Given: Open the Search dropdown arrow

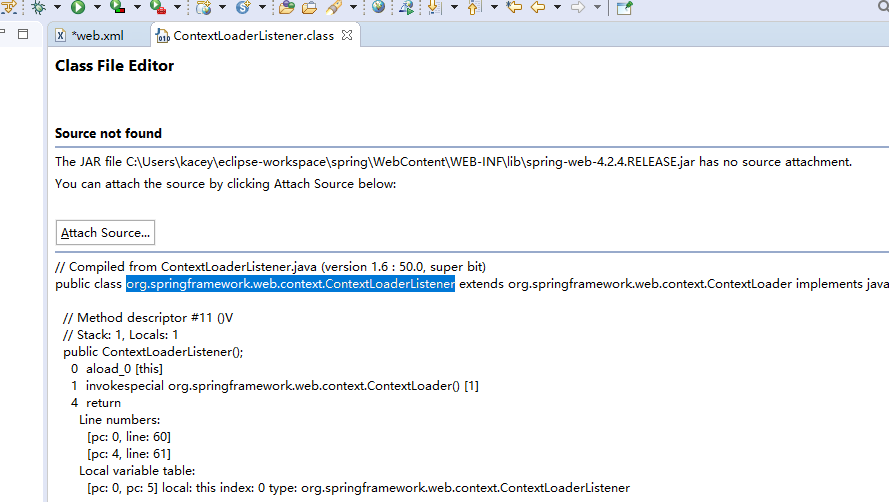Looking at the screenshot, I should 353,7.
